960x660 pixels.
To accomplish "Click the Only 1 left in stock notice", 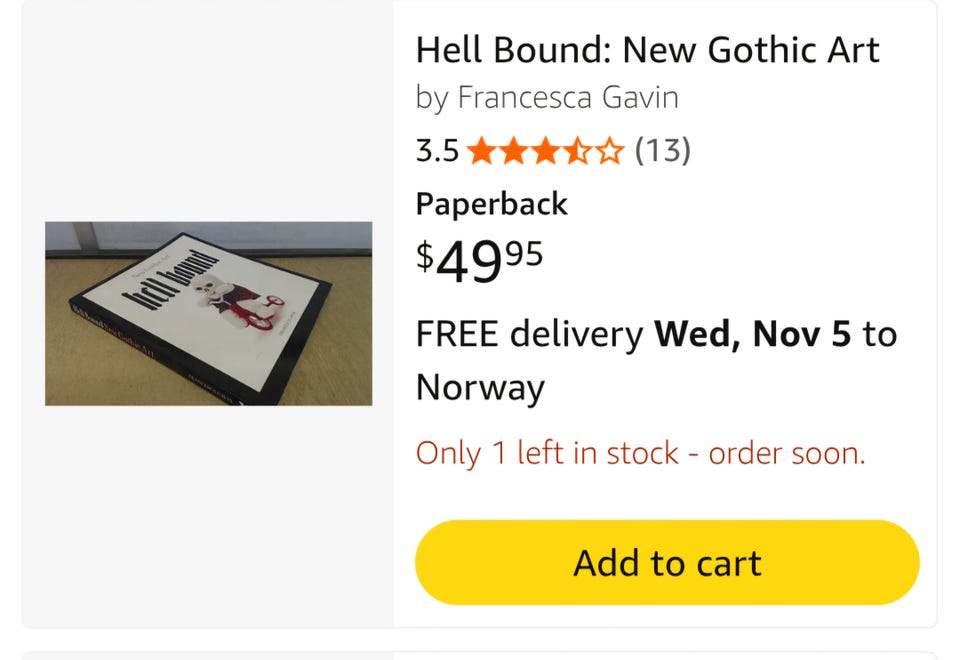I will tap(640, 454).
